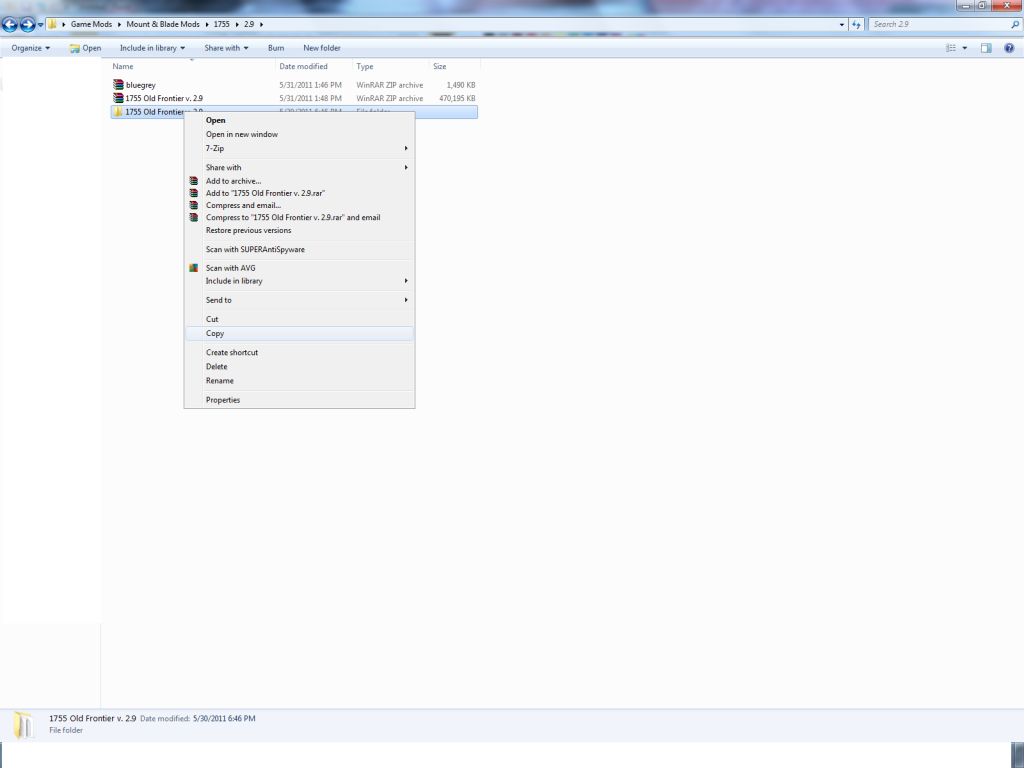Screen dimensions: 1024x768
Task: Click the WinRAR icon beside Add to archive
Action: coord(194,181)
